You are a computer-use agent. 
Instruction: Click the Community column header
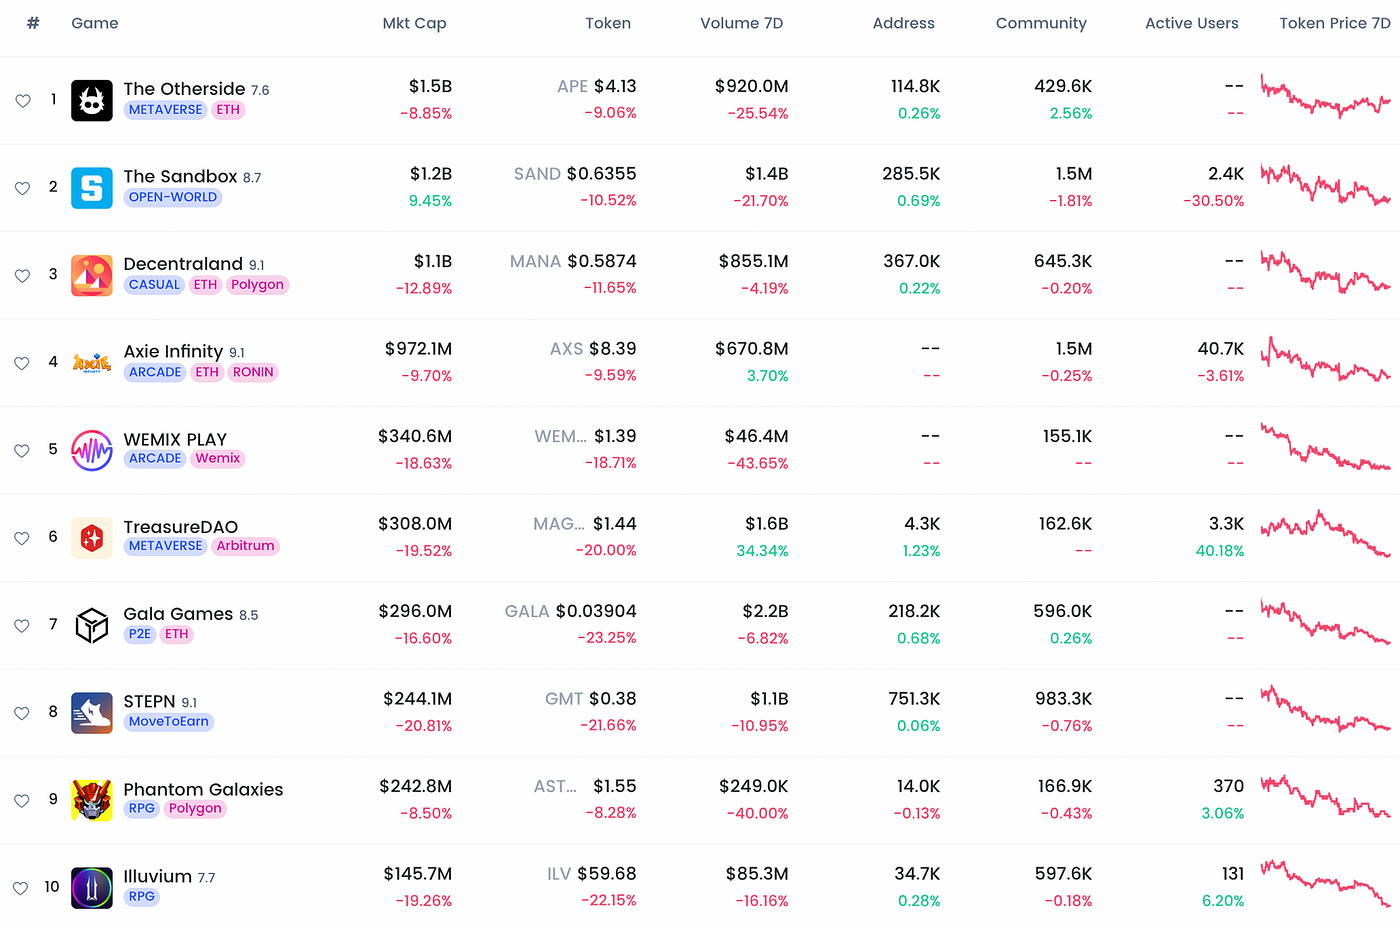(x=1040, y=23)
